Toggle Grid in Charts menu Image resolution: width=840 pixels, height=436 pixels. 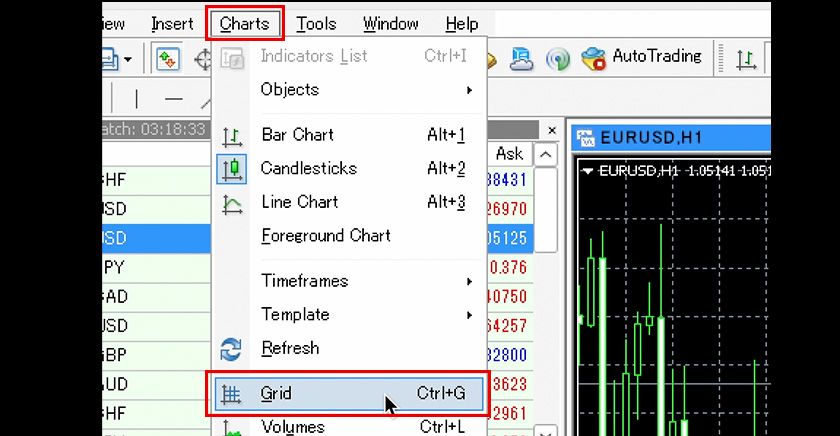tap(349, 394)
